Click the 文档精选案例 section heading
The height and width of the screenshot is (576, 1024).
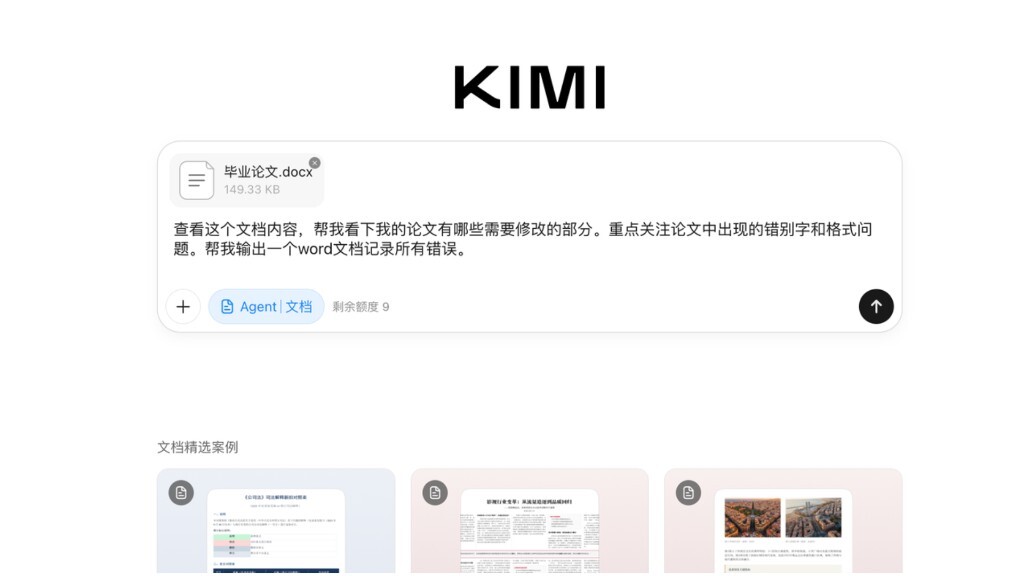(198, 447)
